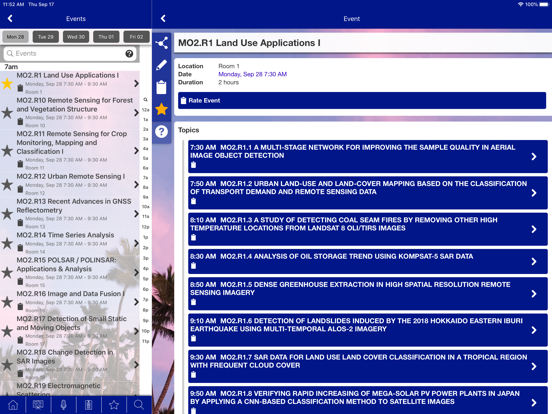Open the magnifier search icon in bottom bar
The height and width of the screenshot is (414, 552).
(139, 405)
